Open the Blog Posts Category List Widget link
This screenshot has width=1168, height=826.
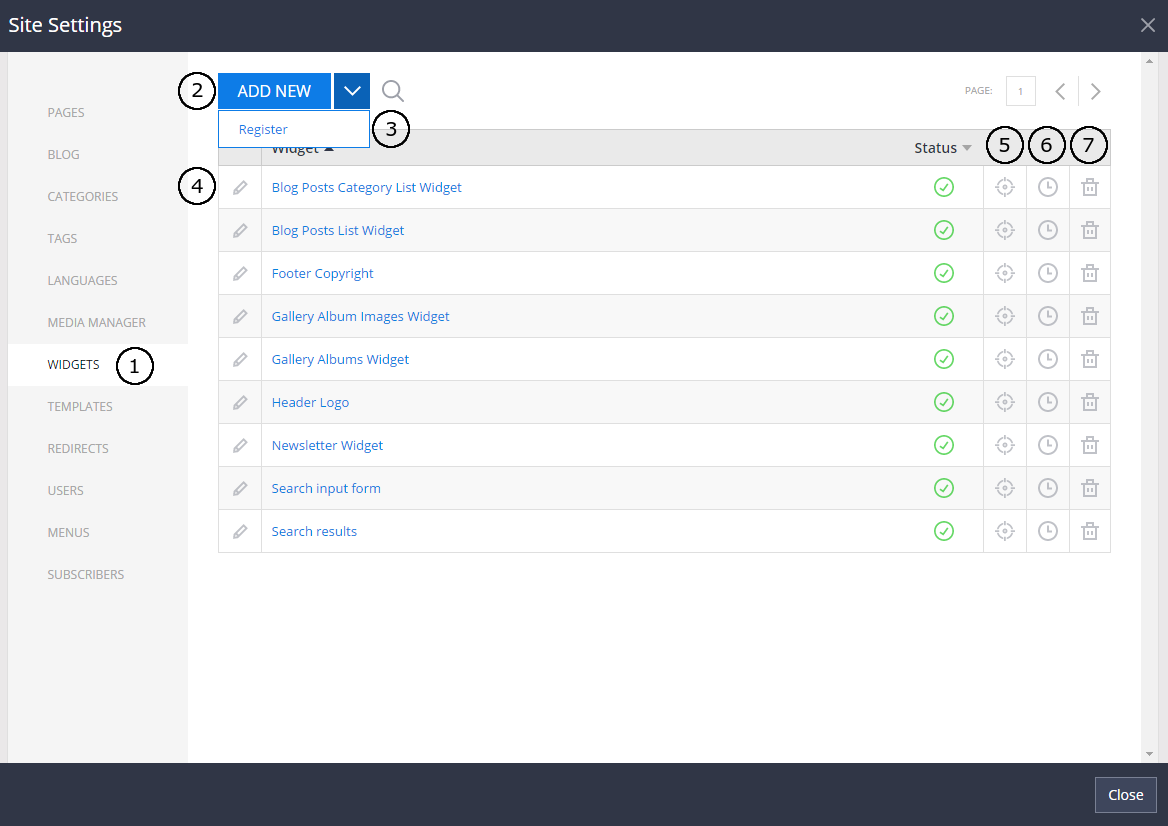[x=366, y=187]
